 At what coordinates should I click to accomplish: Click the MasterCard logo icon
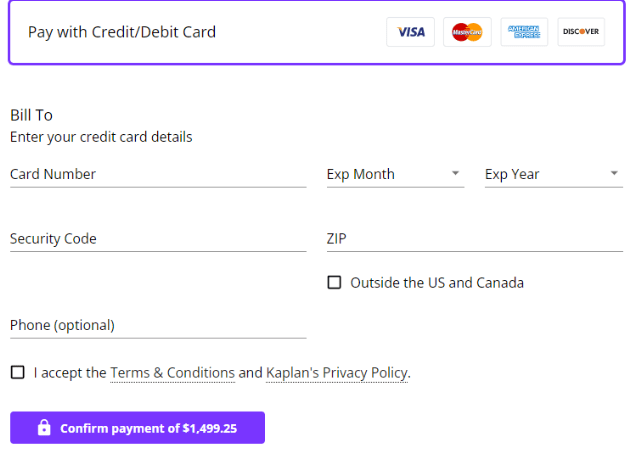pos(467,32)
